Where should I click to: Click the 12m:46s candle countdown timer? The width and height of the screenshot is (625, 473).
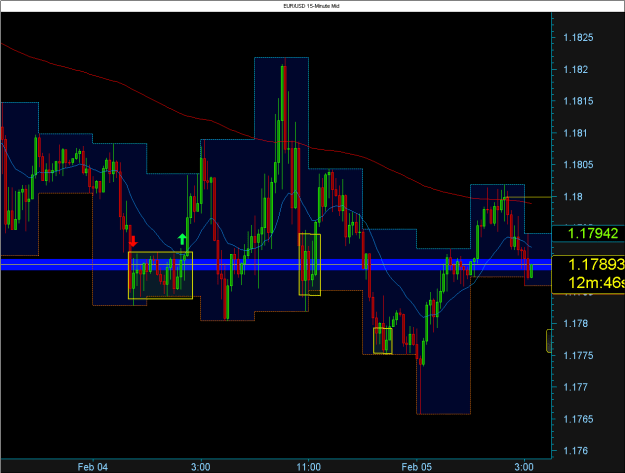pyautogui.click(x=596, y=283)
